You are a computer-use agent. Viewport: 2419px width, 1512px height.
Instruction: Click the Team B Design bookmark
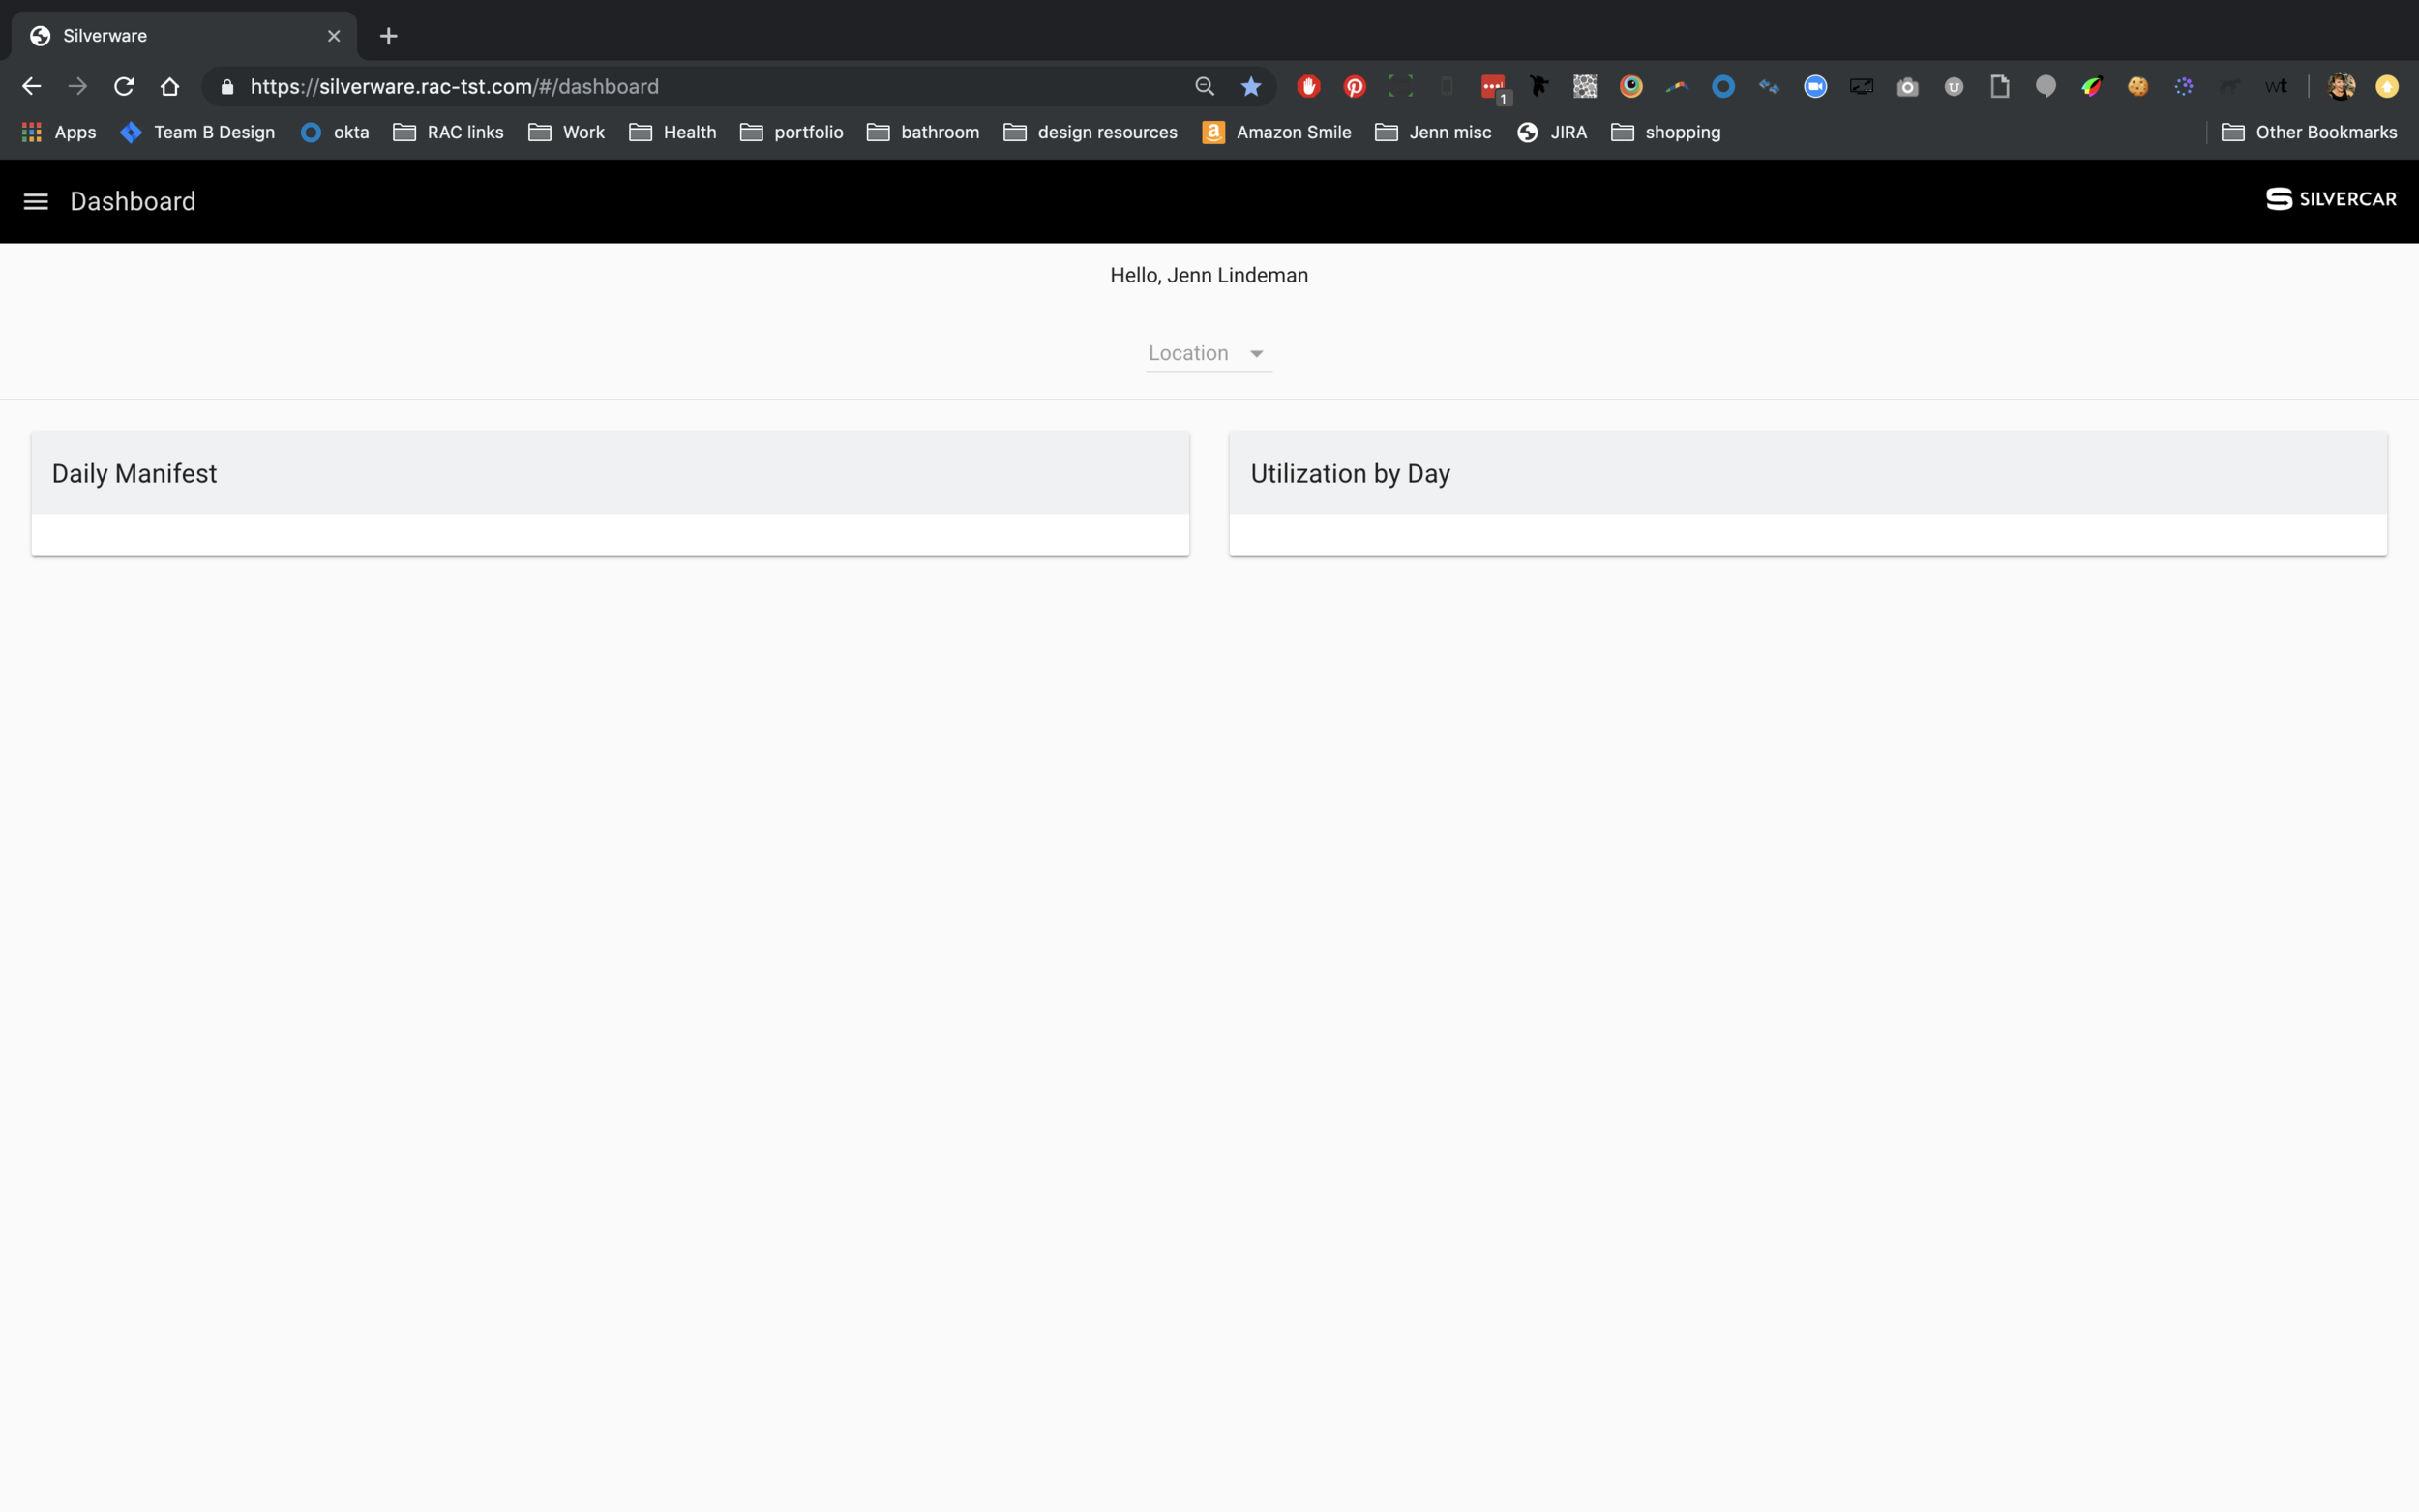[196, 133]
